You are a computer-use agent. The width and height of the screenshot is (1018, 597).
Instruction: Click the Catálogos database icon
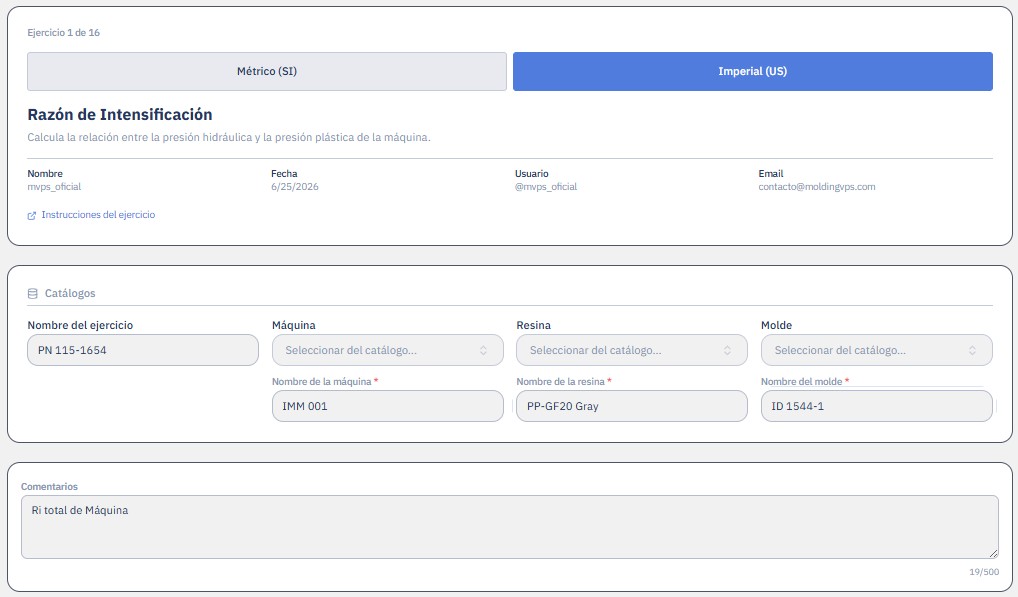point(32,294)
